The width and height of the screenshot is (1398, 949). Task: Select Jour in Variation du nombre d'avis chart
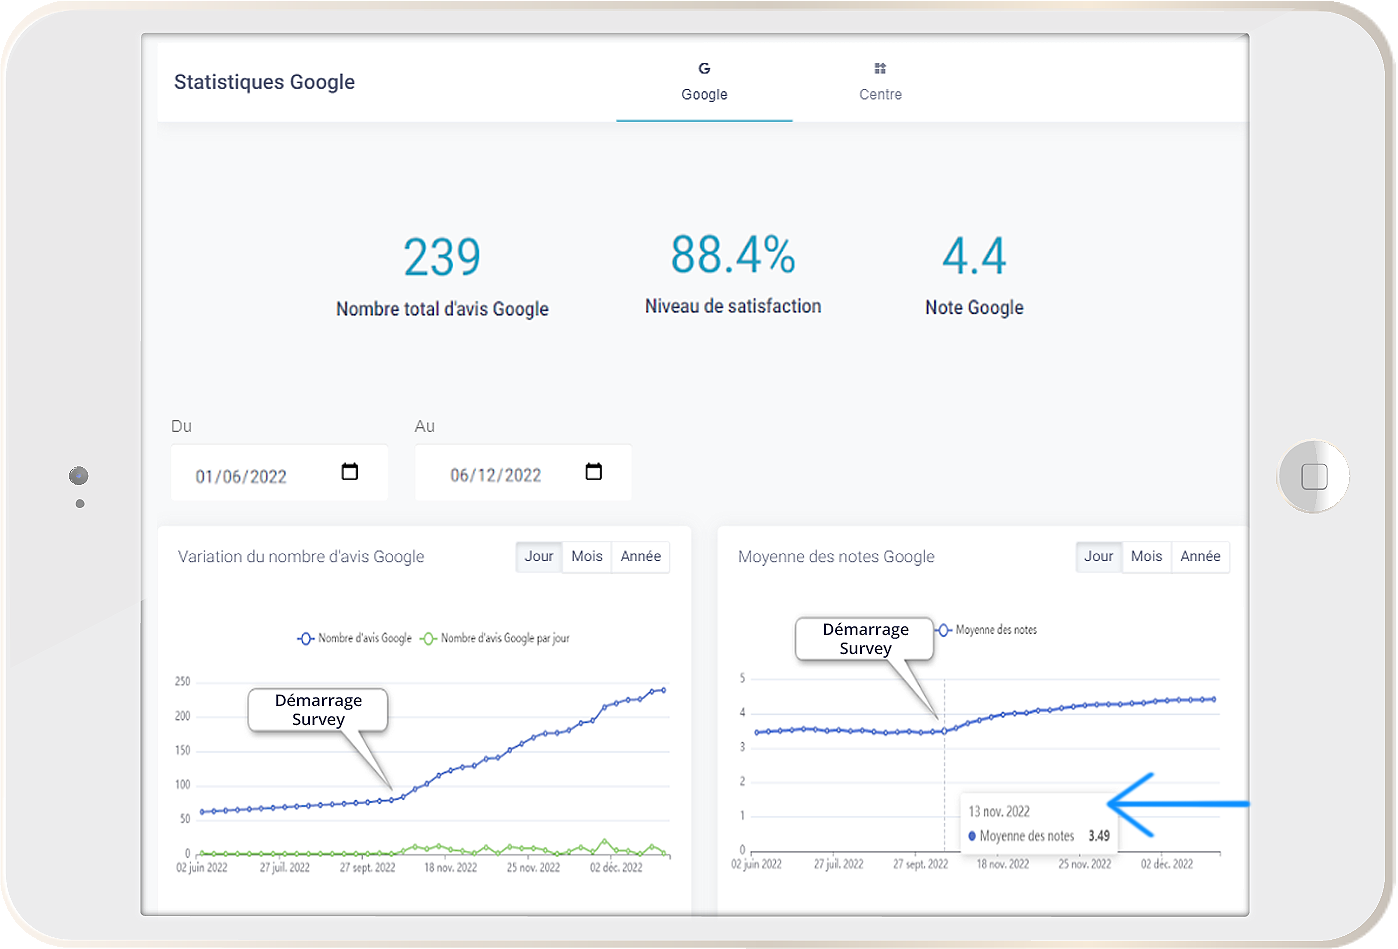(x=539, y=557)
